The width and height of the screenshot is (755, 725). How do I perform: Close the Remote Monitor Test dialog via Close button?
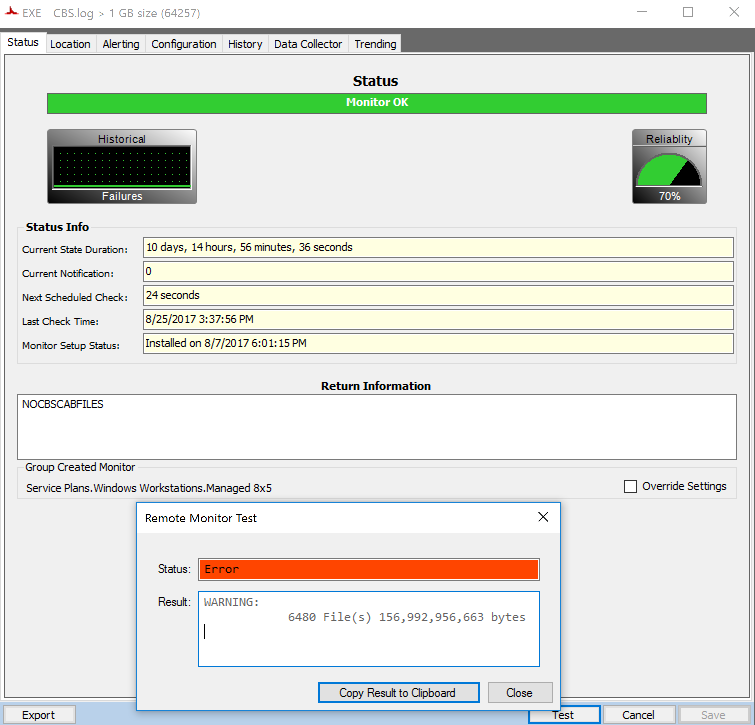(x=520, y=693)
